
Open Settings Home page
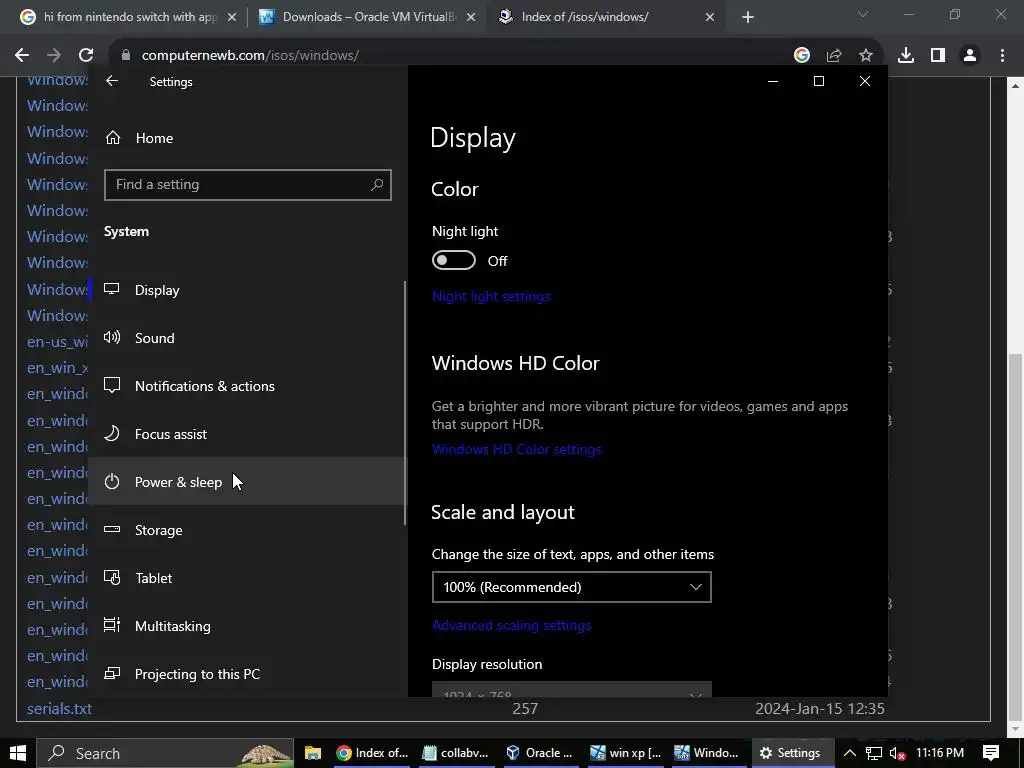coord(155,138)
